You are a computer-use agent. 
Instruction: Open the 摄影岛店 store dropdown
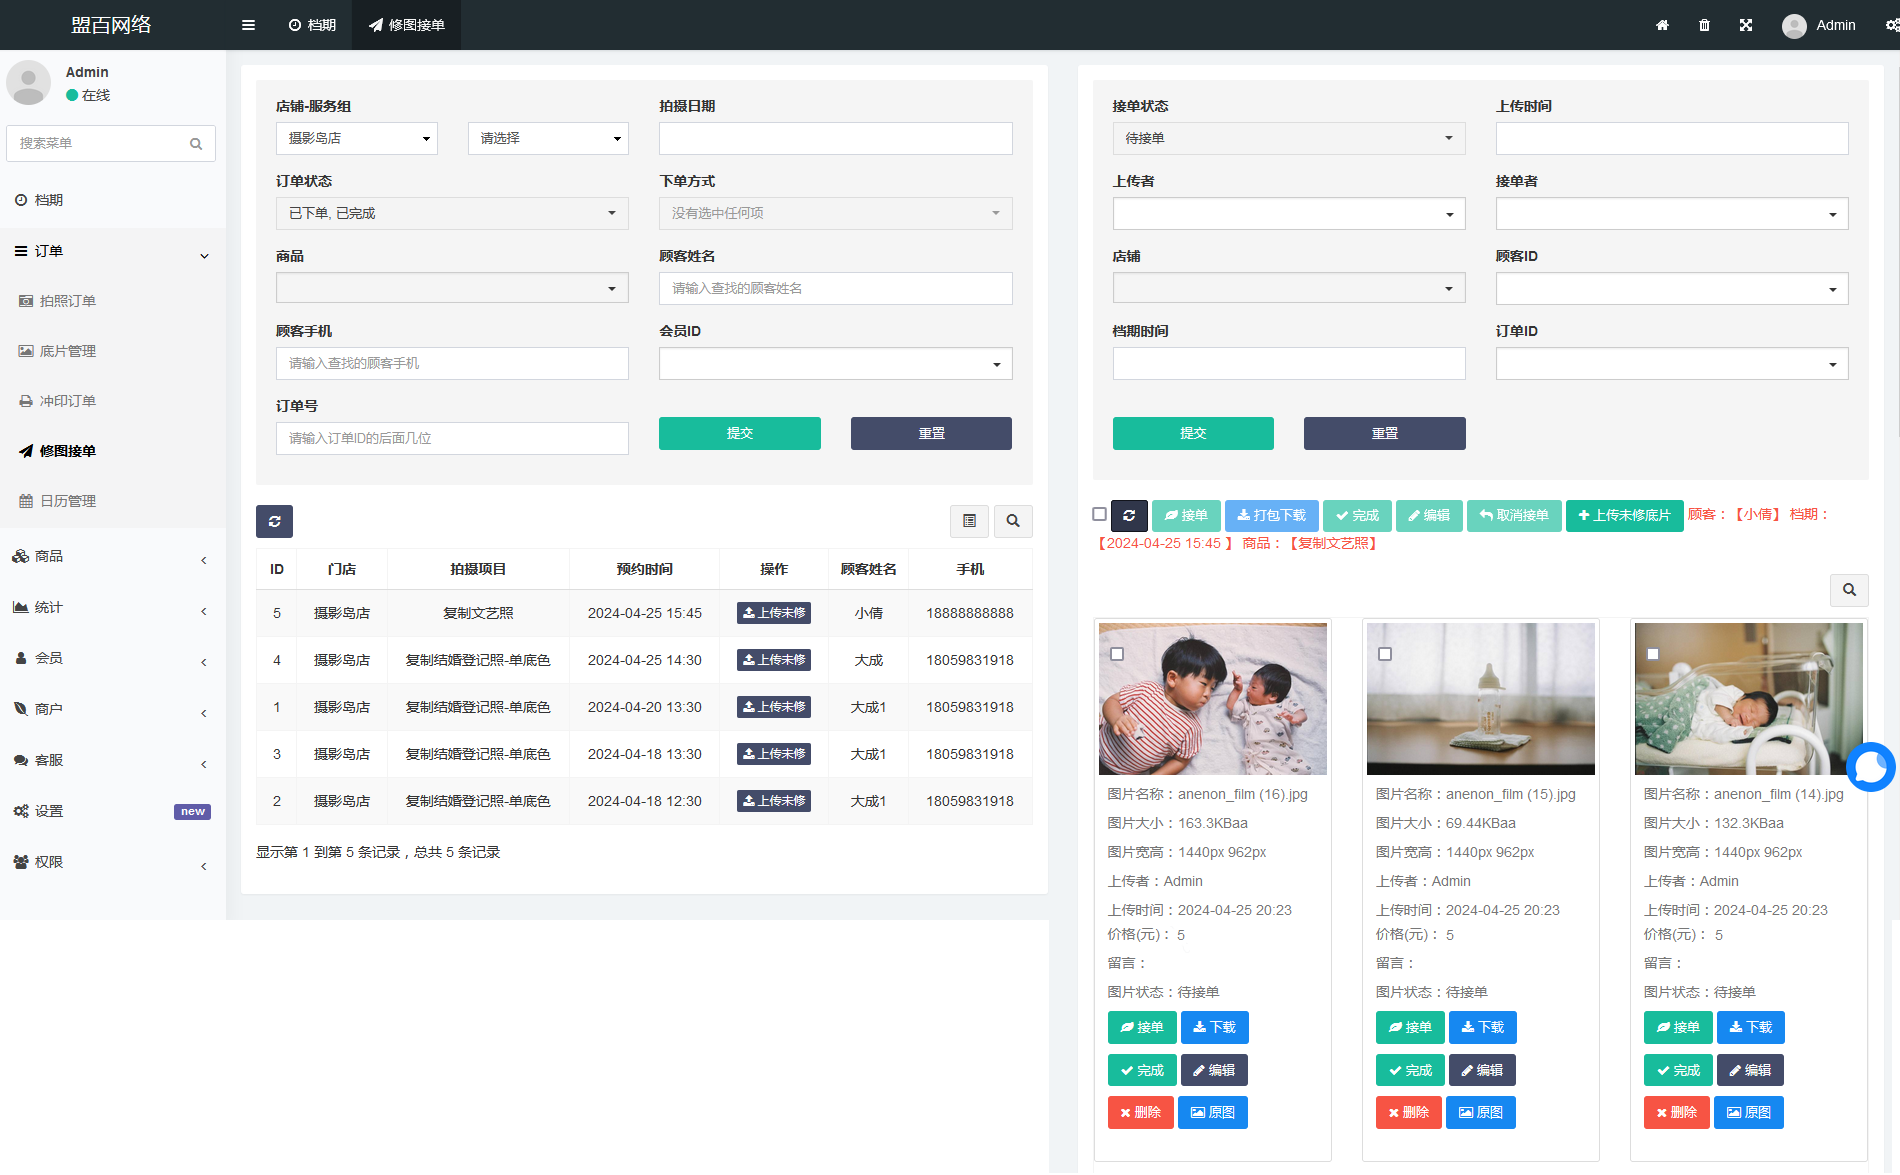pyautogui.click(x=357, y=138)
